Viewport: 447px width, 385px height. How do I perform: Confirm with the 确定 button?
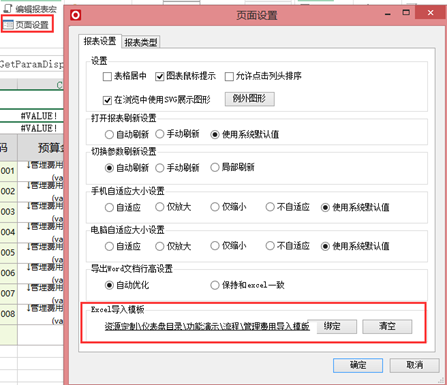pos(358,365)
